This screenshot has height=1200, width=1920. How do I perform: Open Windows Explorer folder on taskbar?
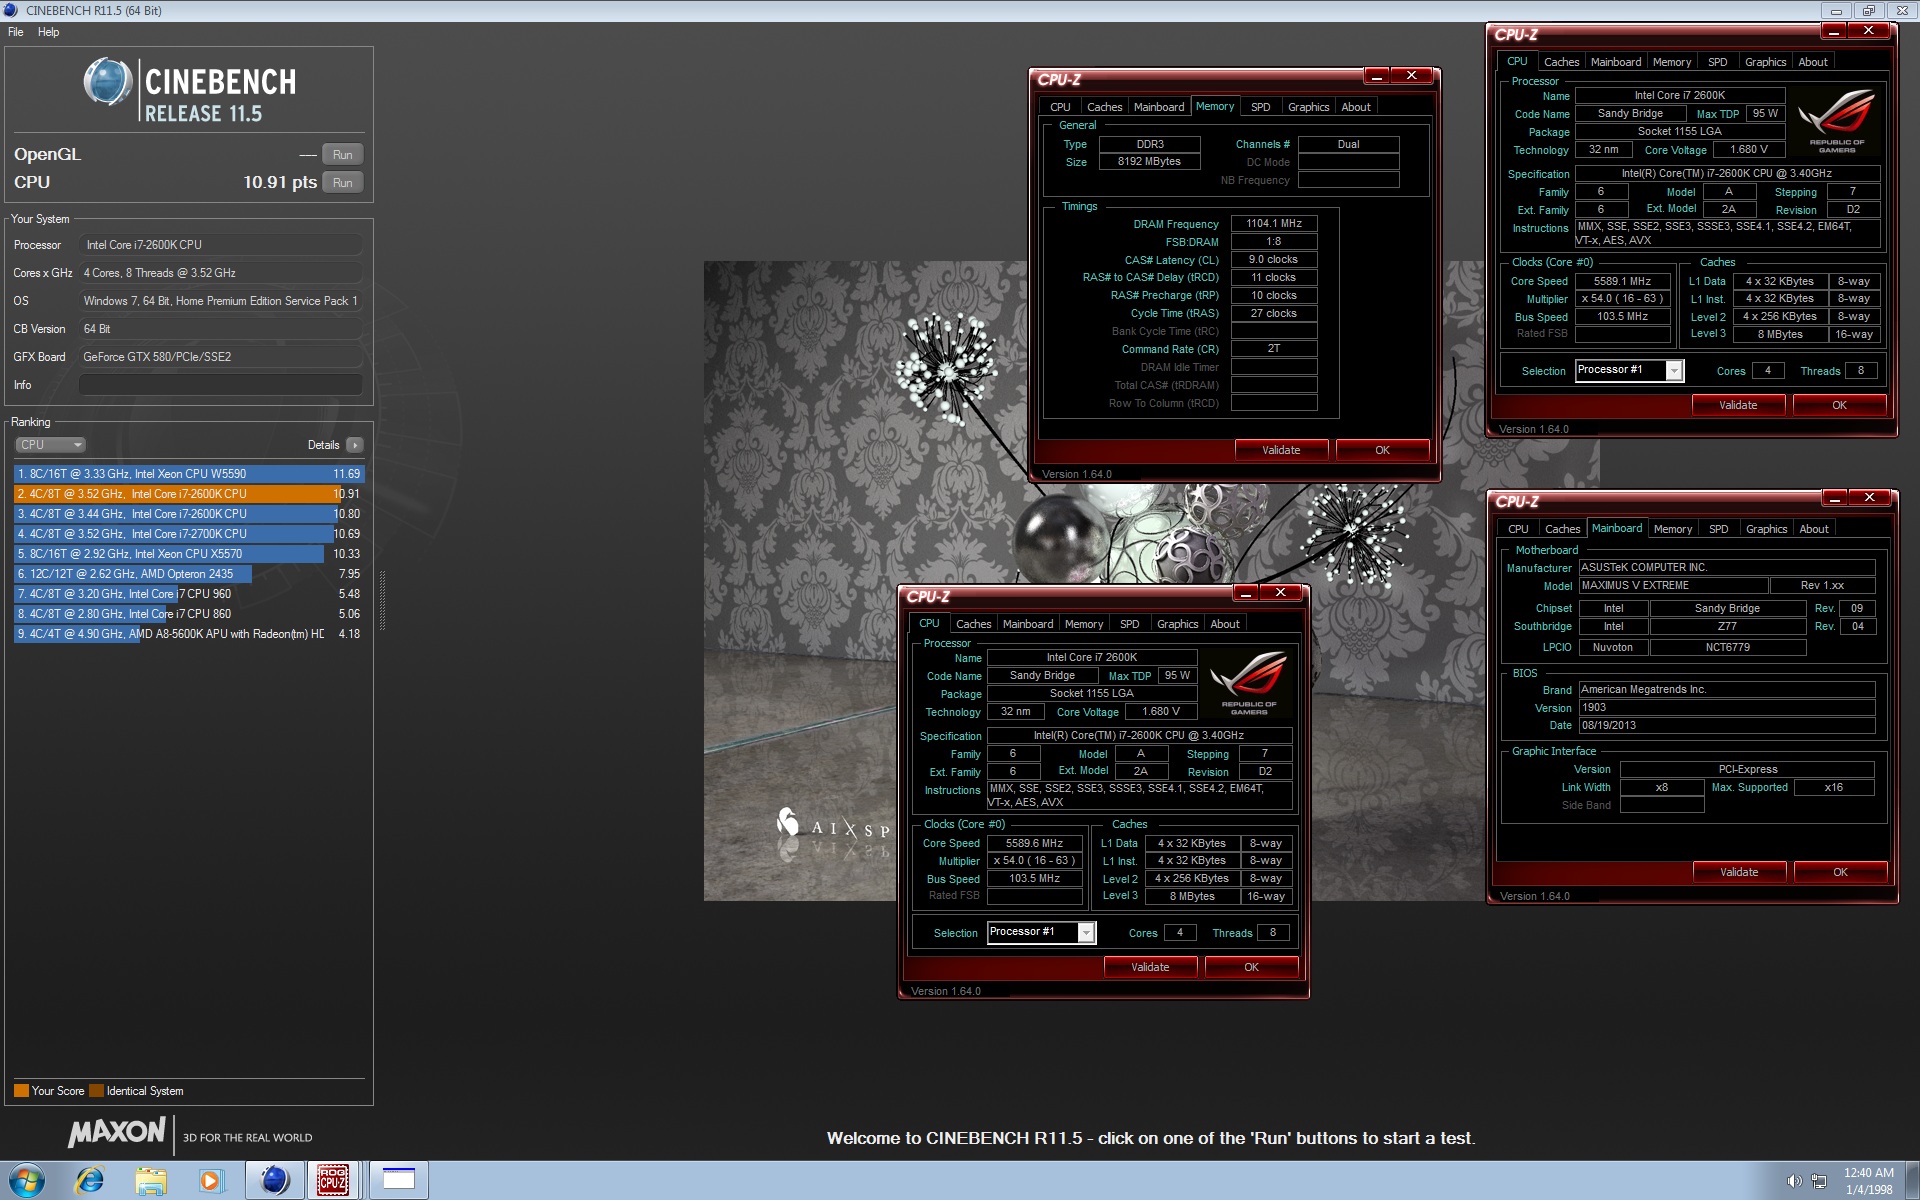(x=151, y=1181)
